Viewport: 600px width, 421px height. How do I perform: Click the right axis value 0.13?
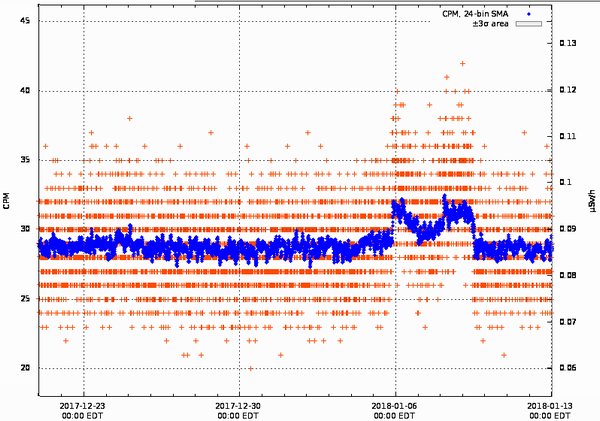[x=568, y=43]
